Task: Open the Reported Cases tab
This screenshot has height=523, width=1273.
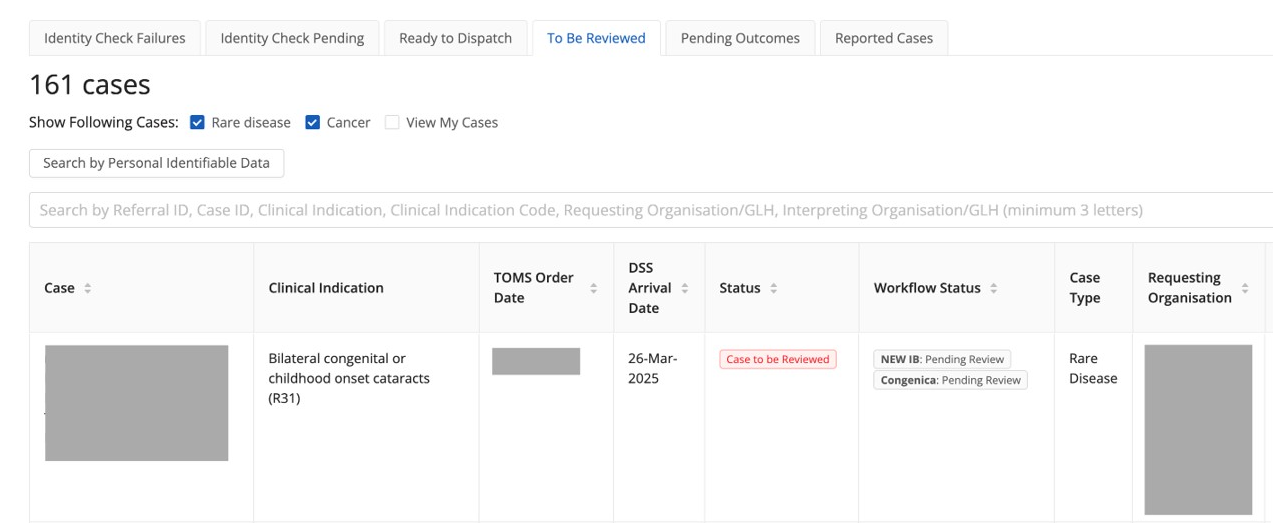Action: (884, 38)
